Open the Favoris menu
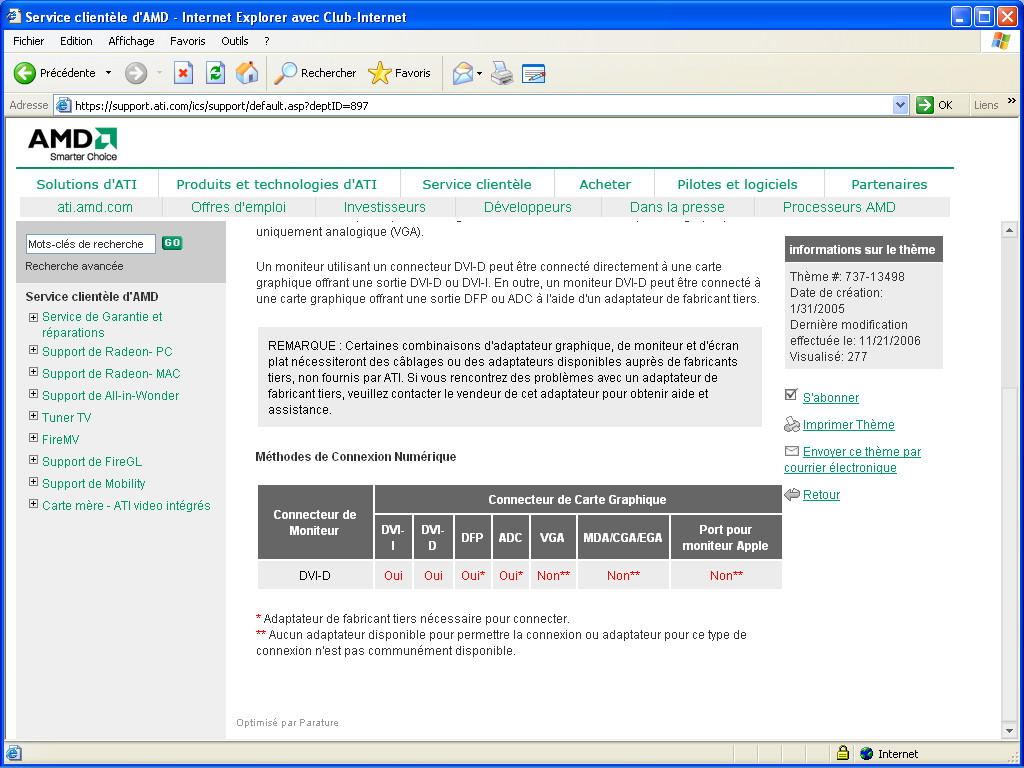This screenshot has height=768, width=1024. tap(187, 41)
